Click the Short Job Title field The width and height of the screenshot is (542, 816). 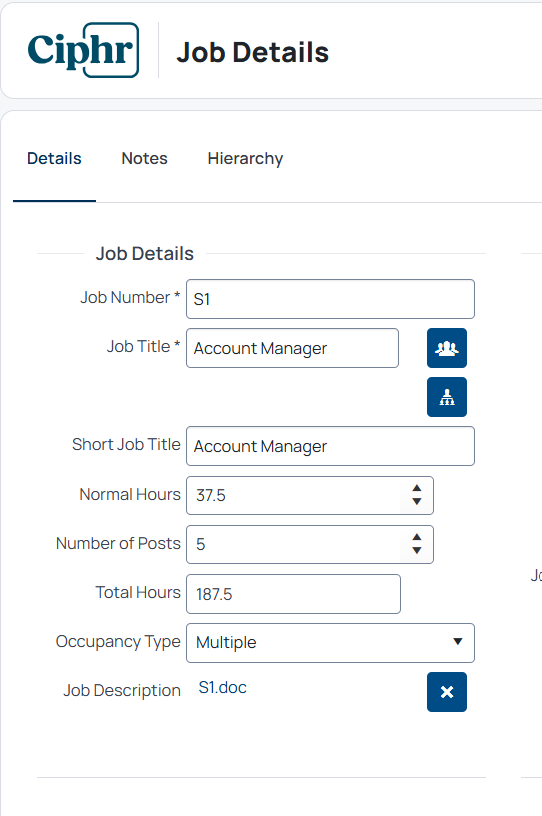330,446
